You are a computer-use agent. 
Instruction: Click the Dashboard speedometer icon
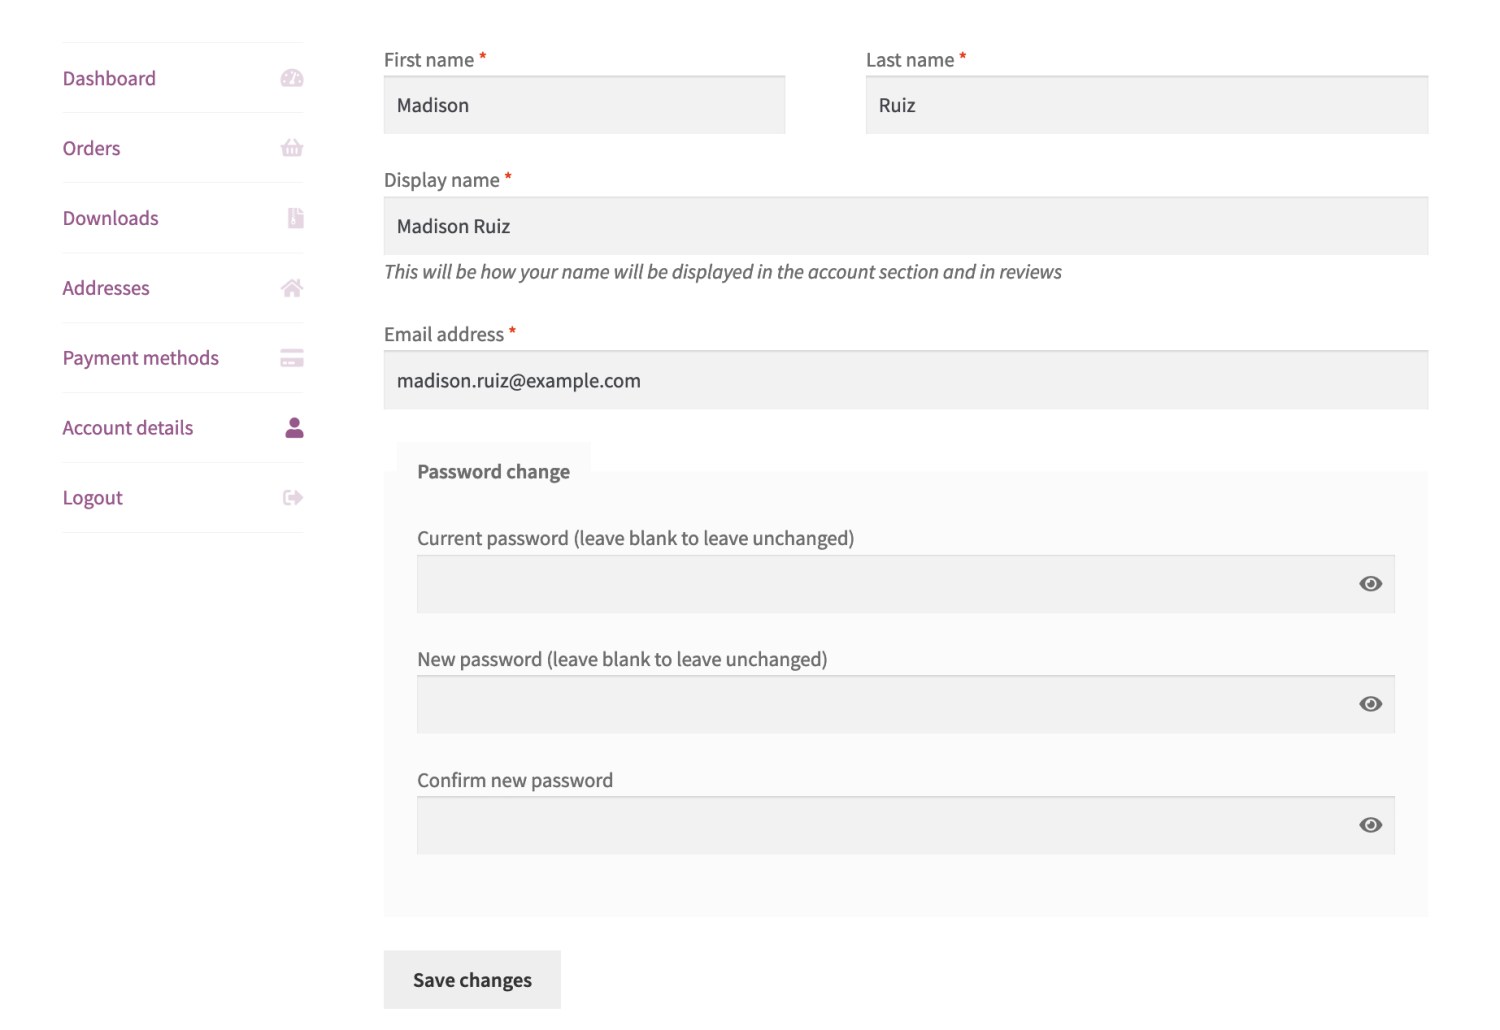[291, 78]
